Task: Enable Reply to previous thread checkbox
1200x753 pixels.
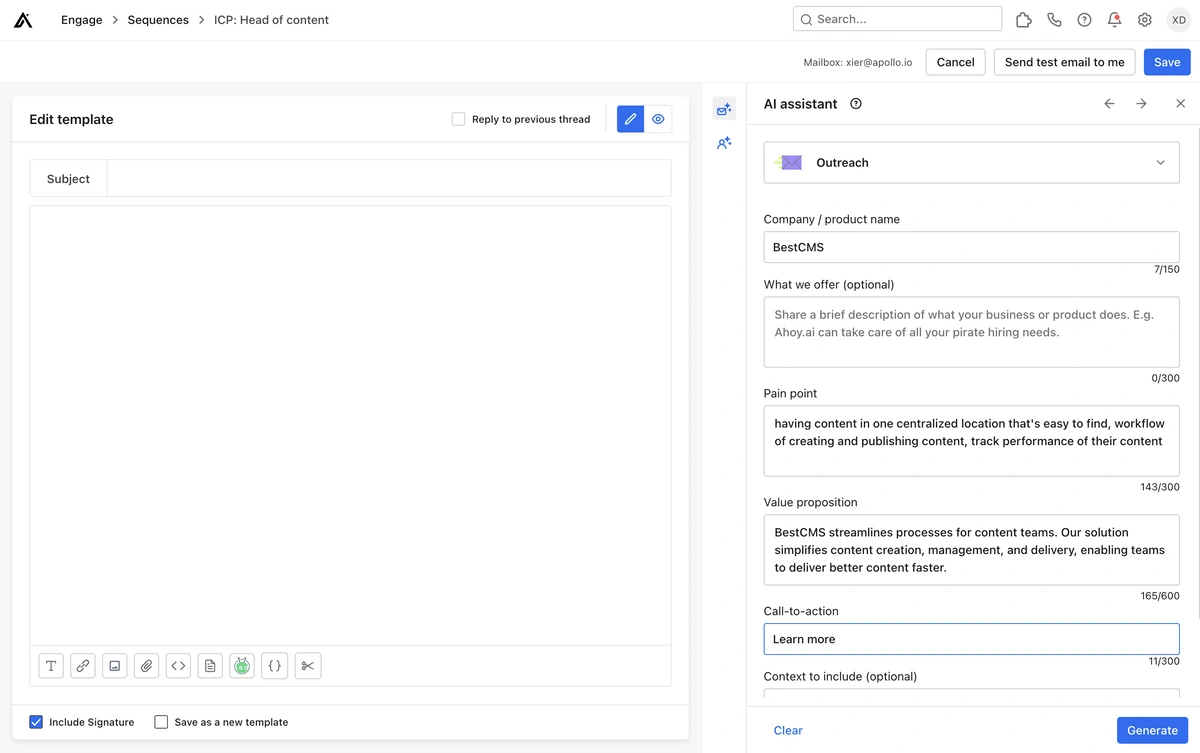Action: pos(458,119)
